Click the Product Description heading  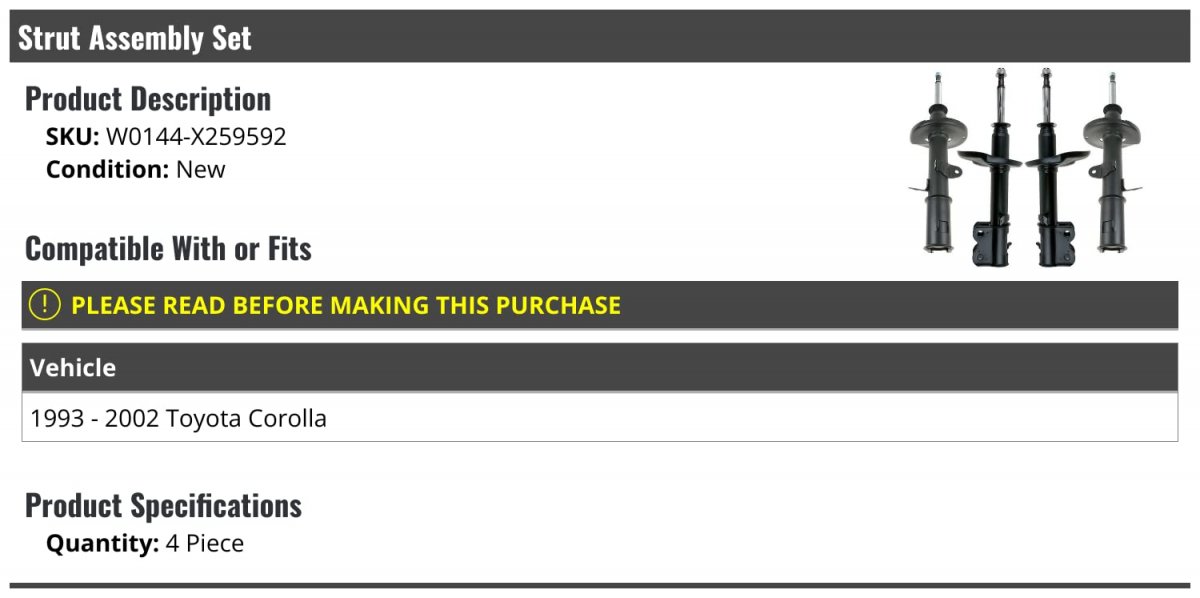pyautogui.click(x=148, y=99)
